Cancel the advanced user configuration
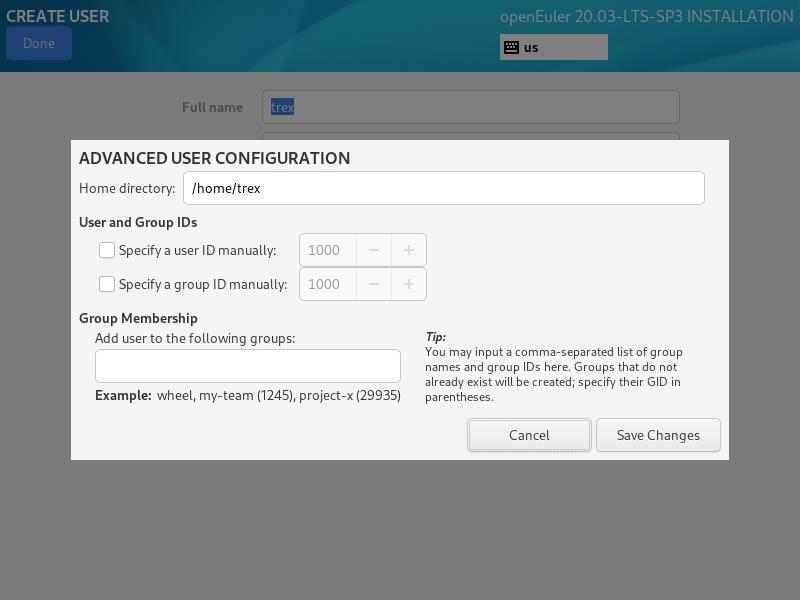Screen dimensions: 800x600 coord(529,435)
